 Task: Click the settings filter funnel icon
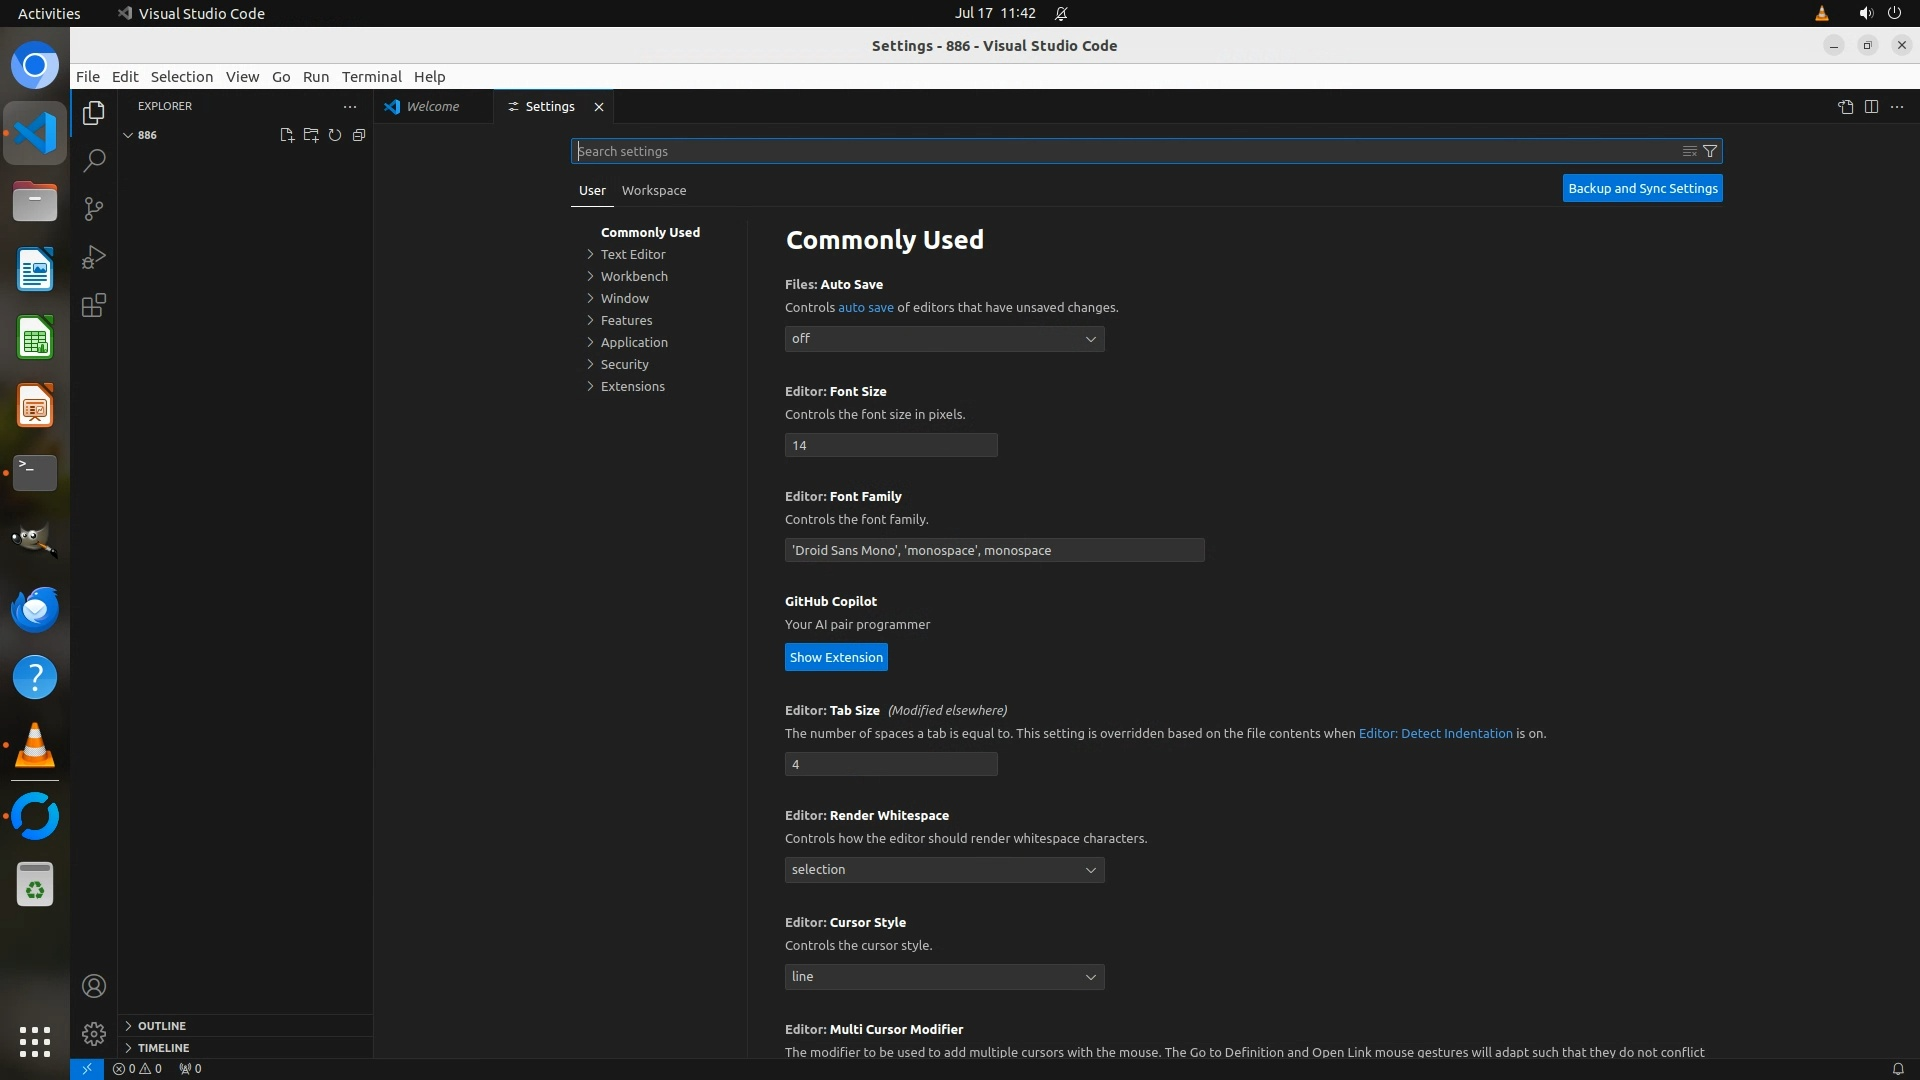coord(1710,151)
